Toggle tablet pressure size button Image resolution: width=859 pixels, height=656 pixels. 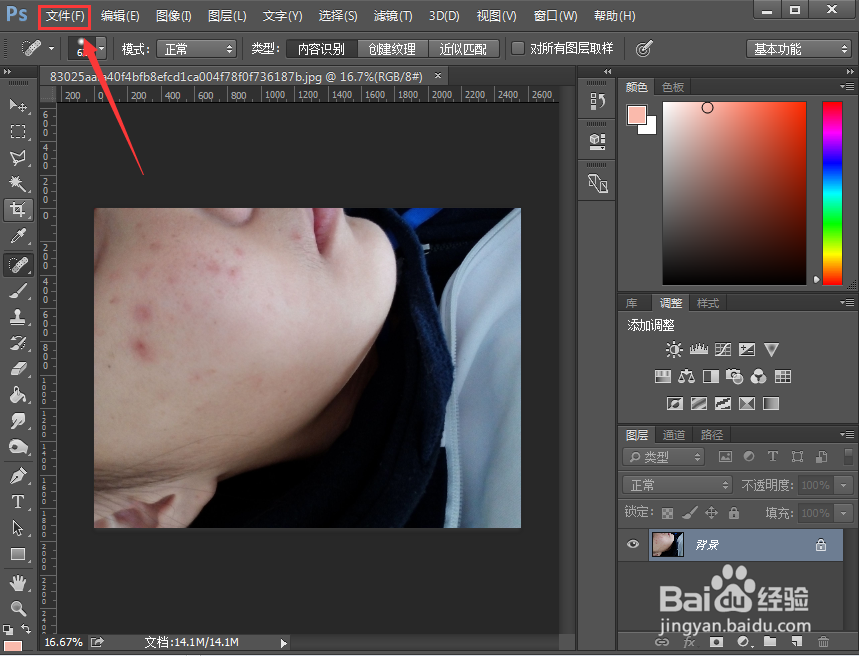point(644,49)
